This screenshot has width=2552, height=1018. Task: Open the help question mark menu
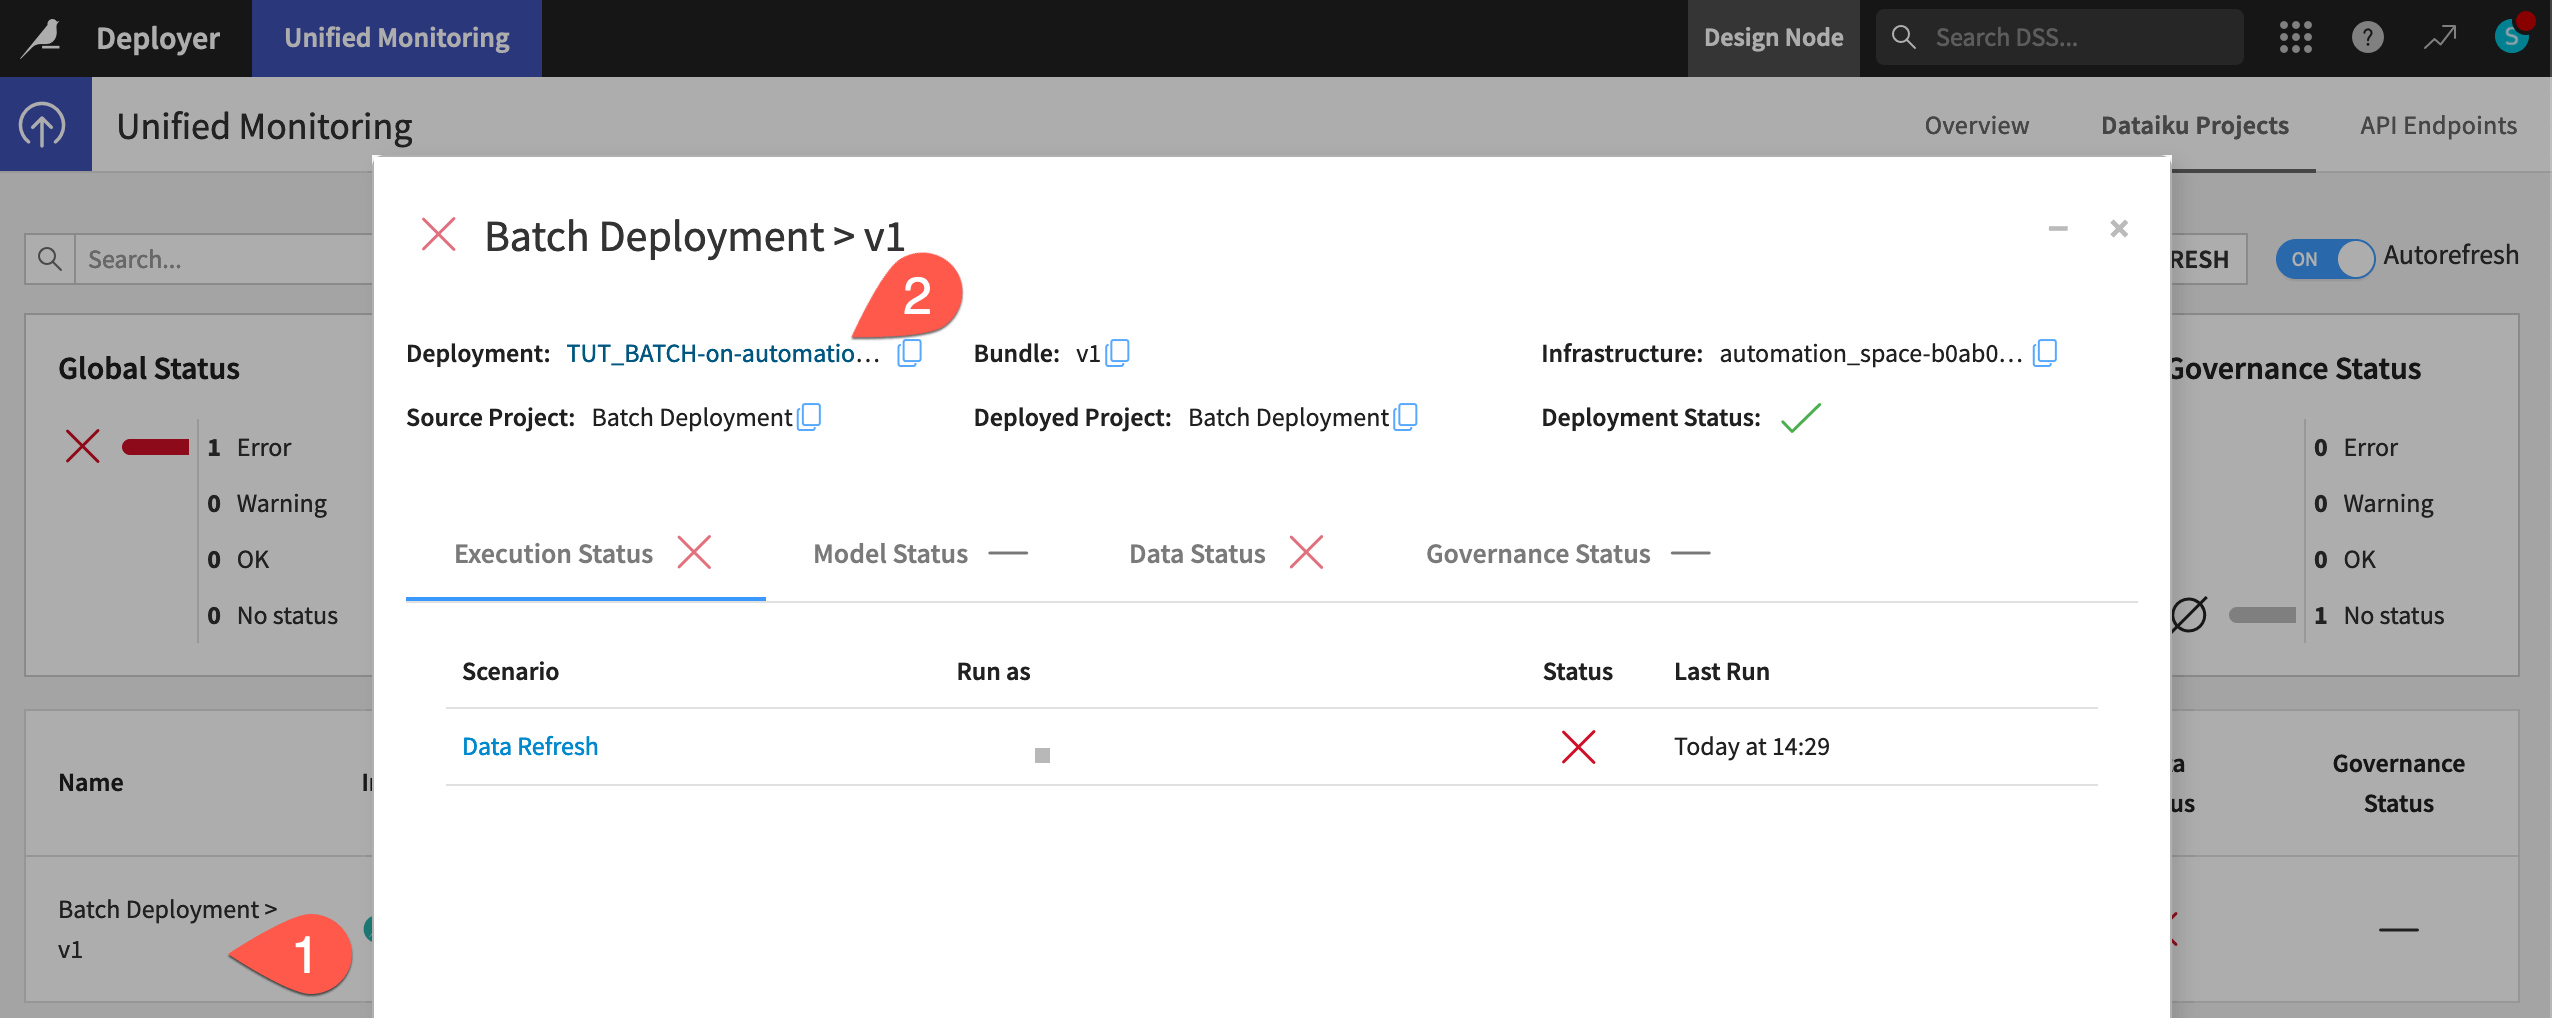(2367, 38)
